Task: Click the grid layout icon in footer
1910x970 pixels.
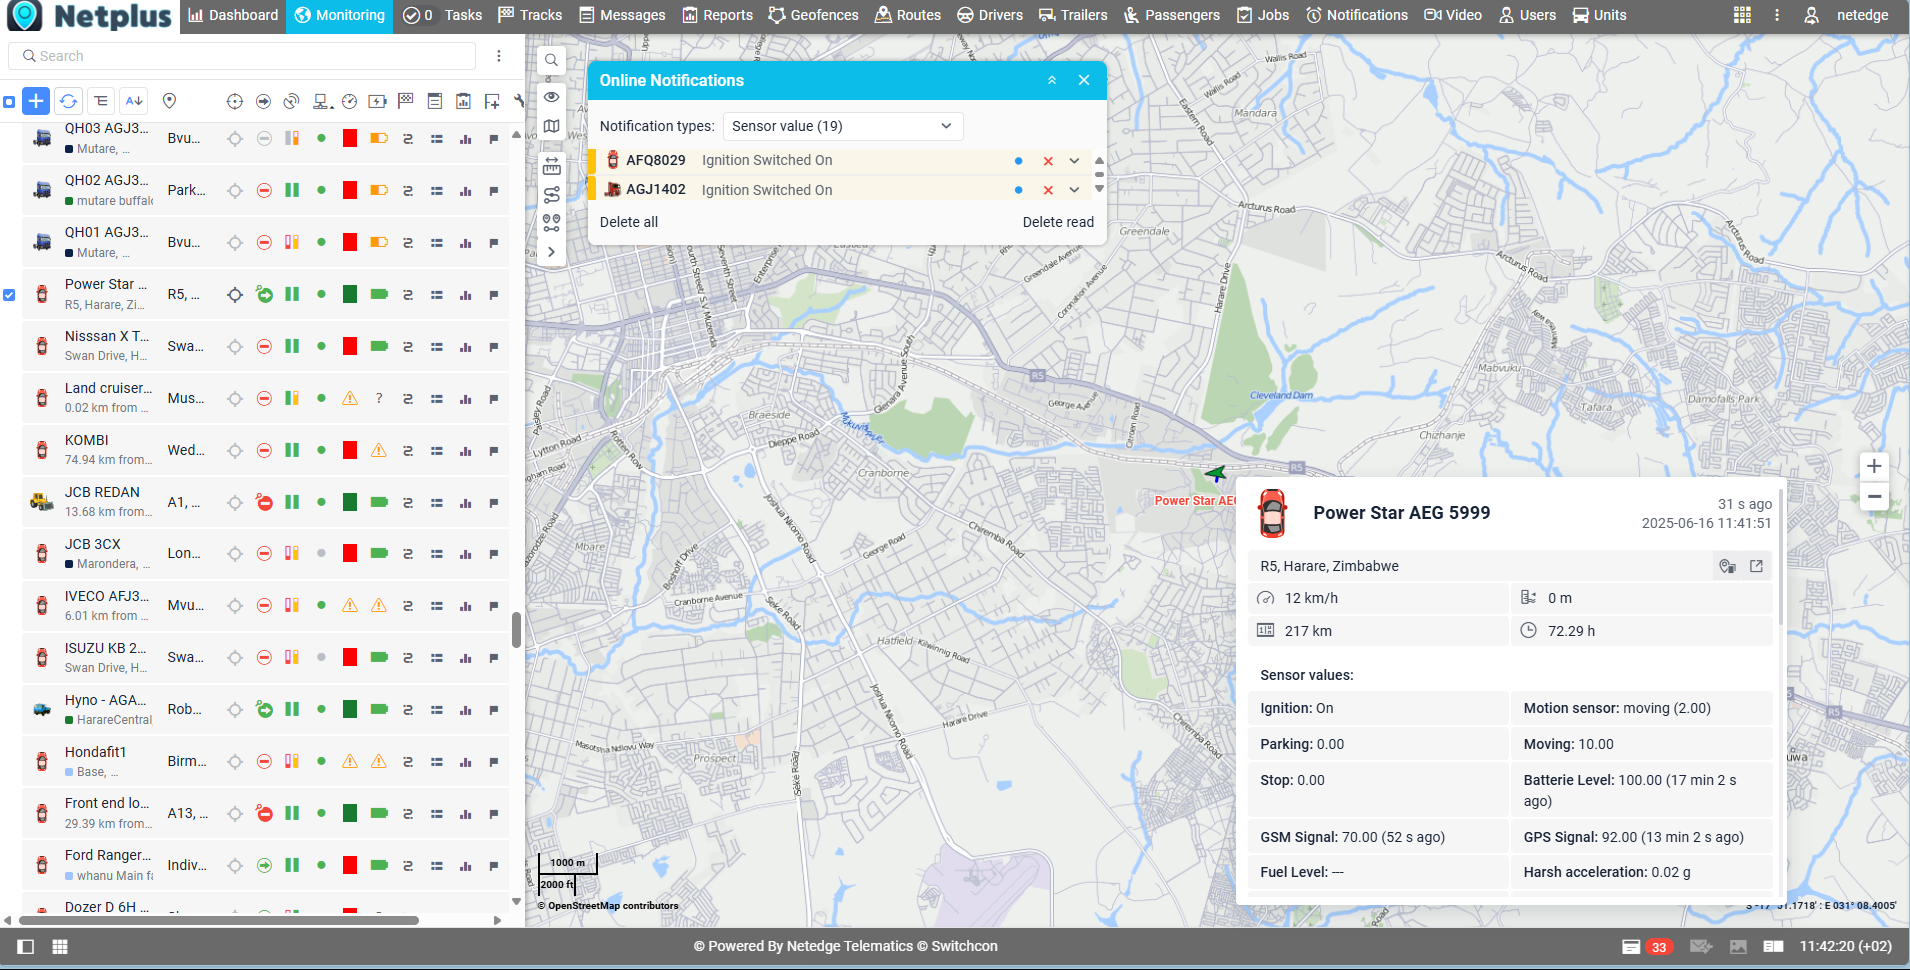Action: point(60,946)
